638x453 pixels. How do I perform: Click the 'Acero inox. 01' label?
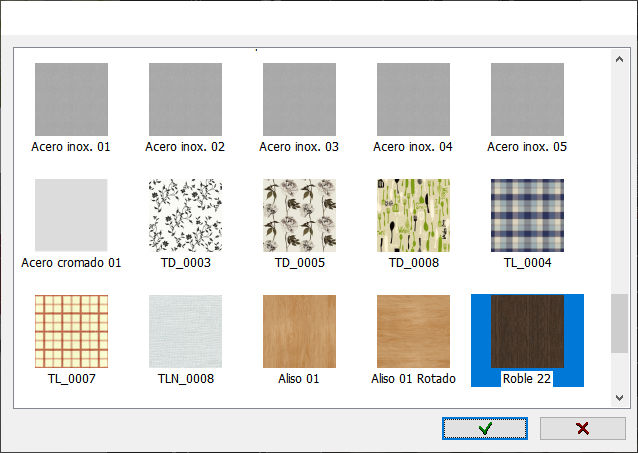(x=71, y=147)
